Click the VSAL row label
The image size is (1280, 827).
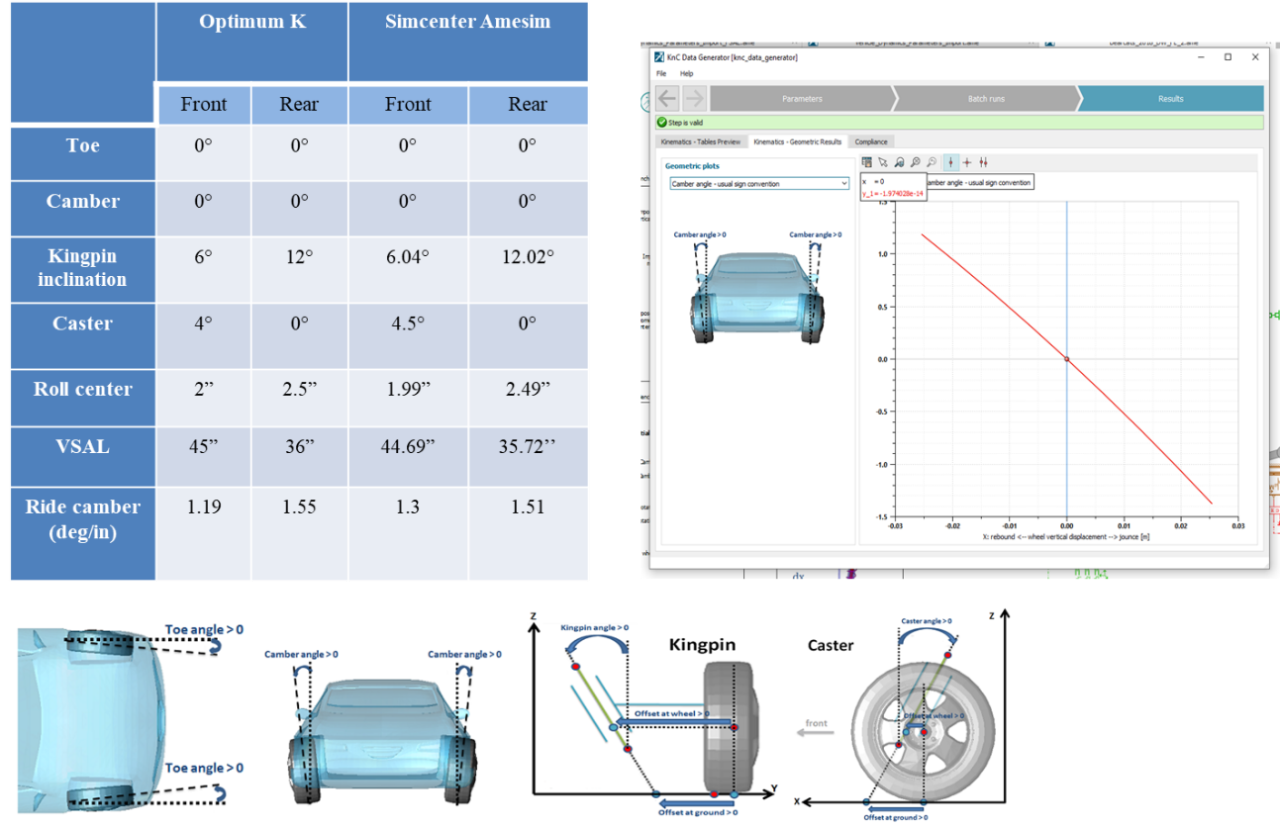[83, 455]
